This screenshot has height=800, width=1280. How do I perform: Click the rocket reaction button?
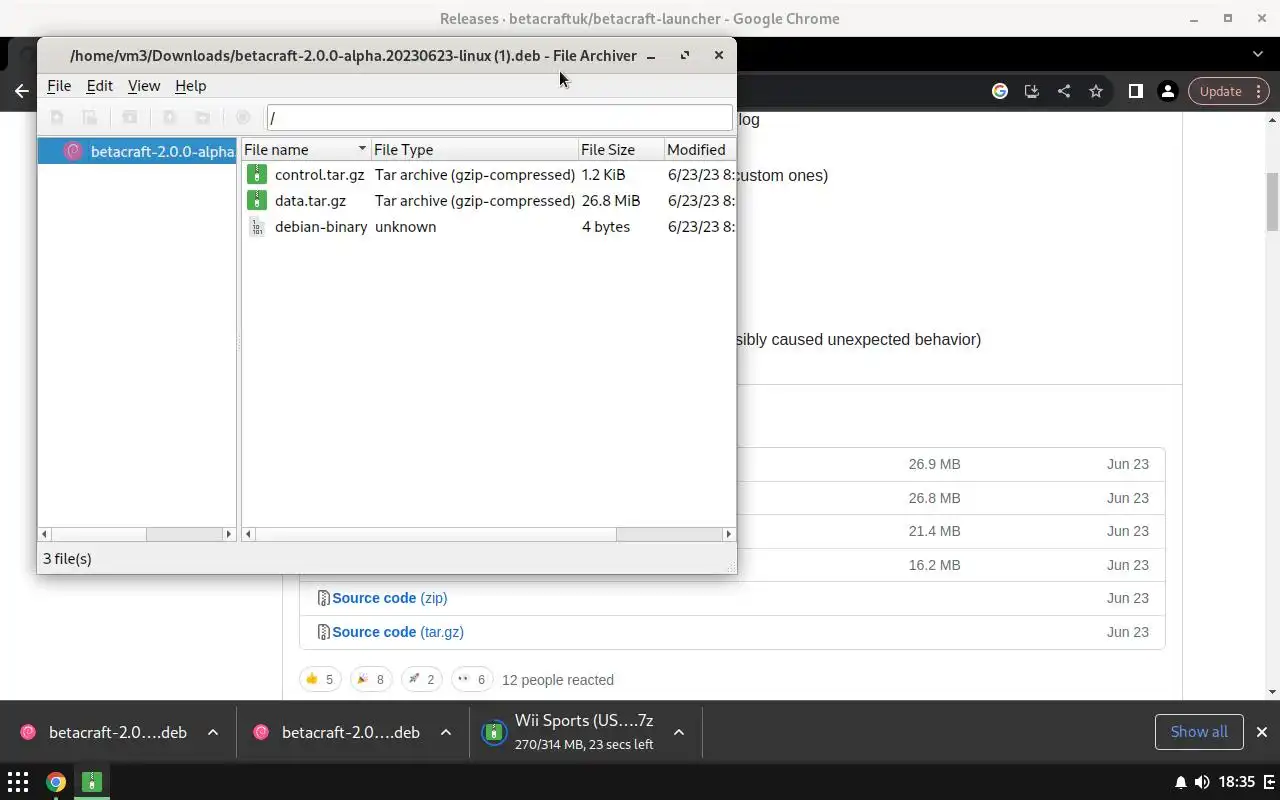coord(423,680)
